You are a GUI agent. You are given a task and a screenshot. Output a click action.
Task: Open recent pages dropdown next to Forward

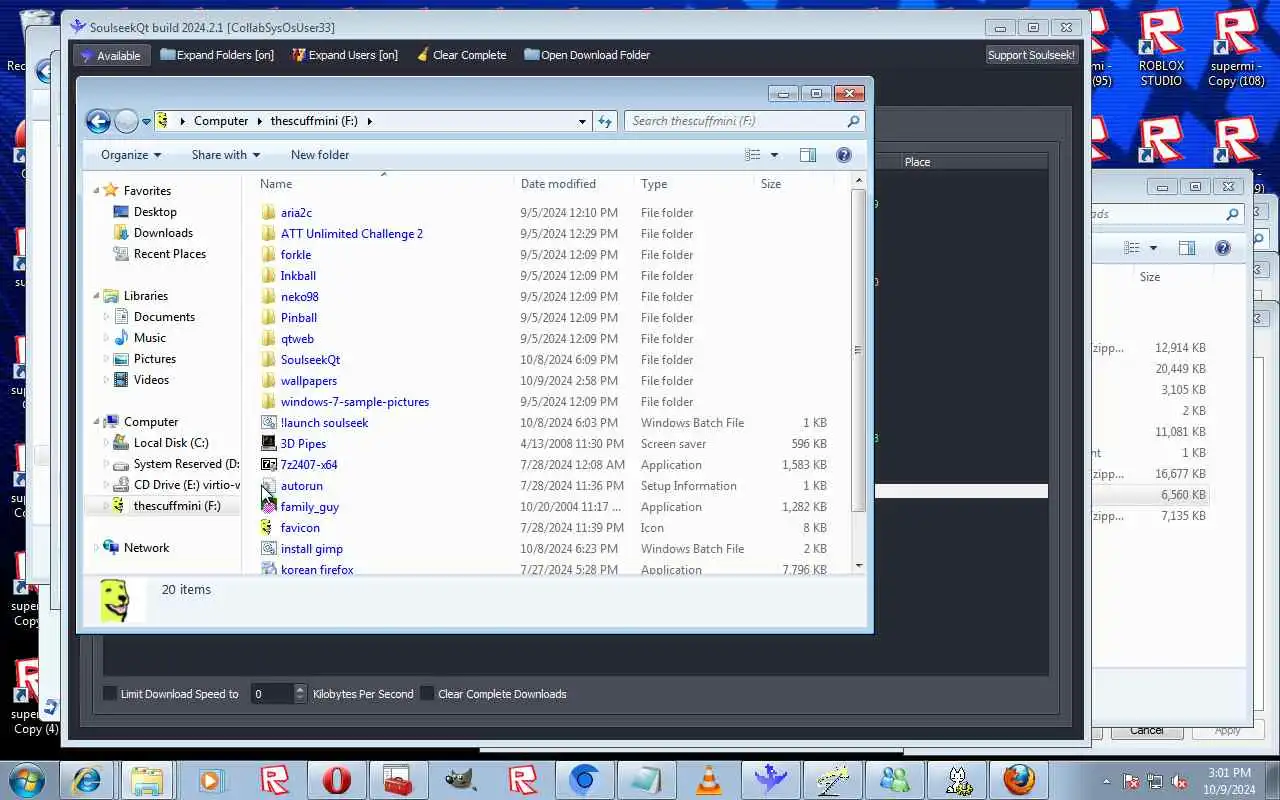click(x=146, y=122)
